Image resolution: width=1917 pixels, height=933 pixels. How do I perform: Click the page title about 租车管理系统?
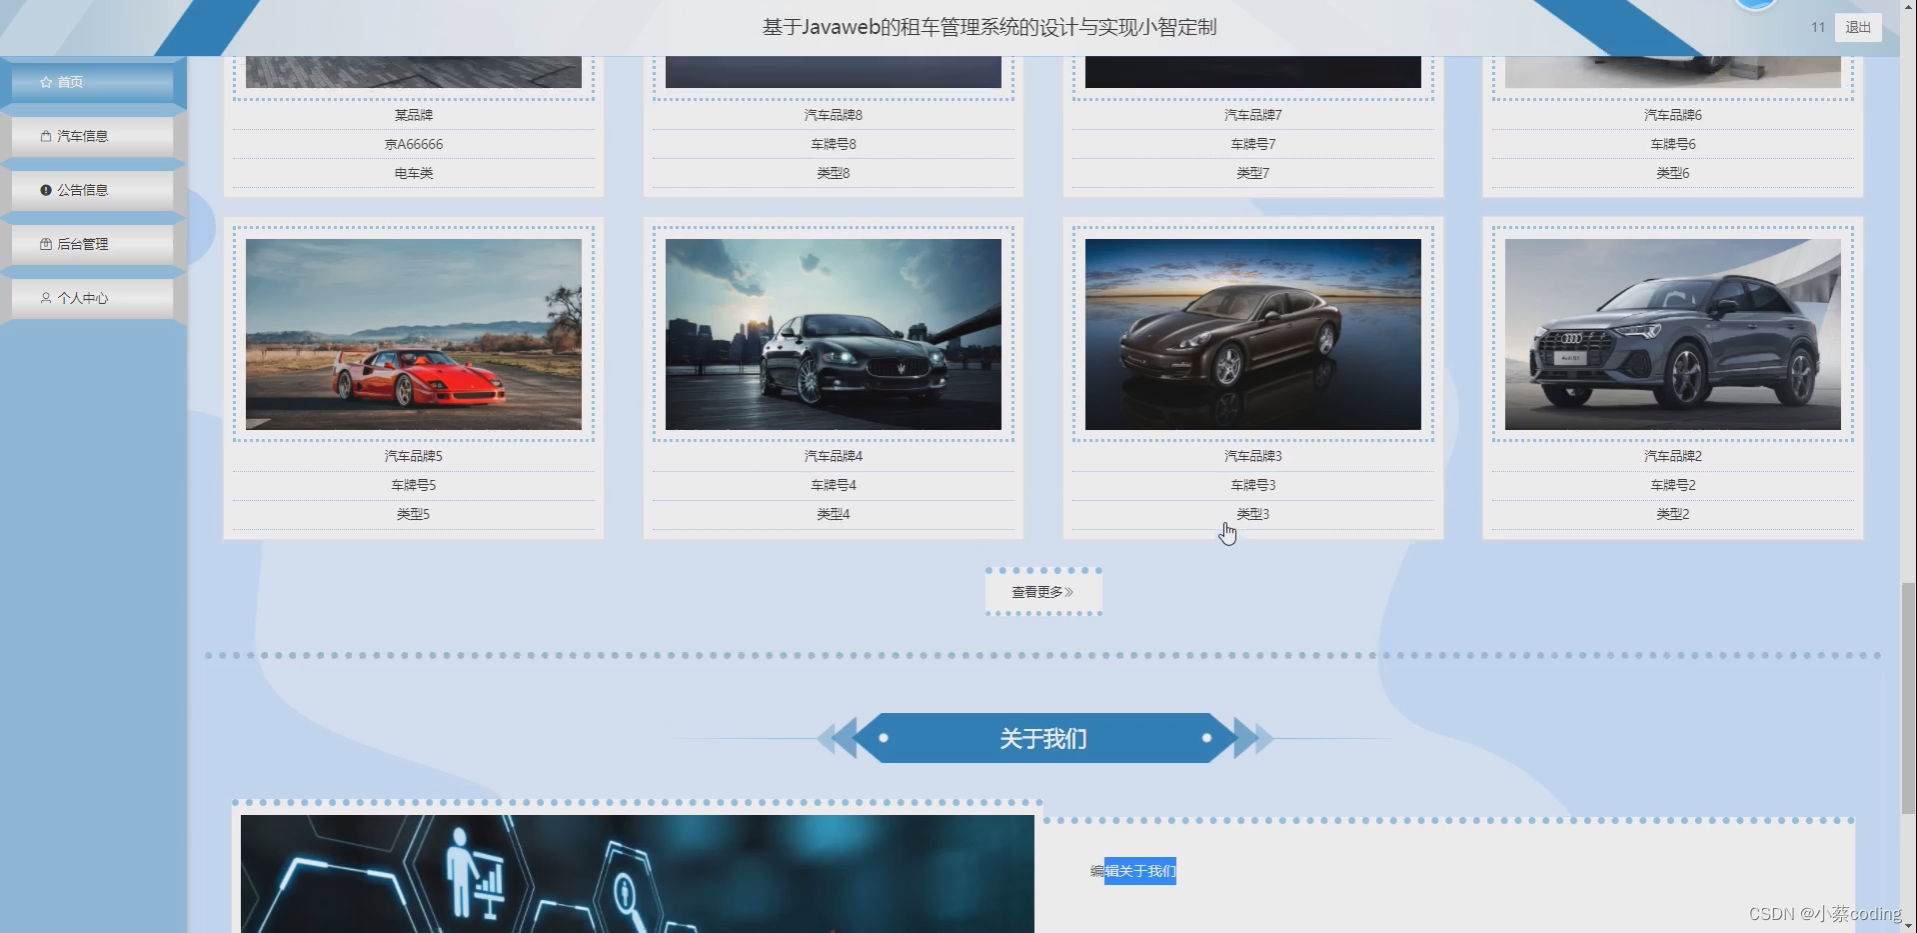coord(989,27)
